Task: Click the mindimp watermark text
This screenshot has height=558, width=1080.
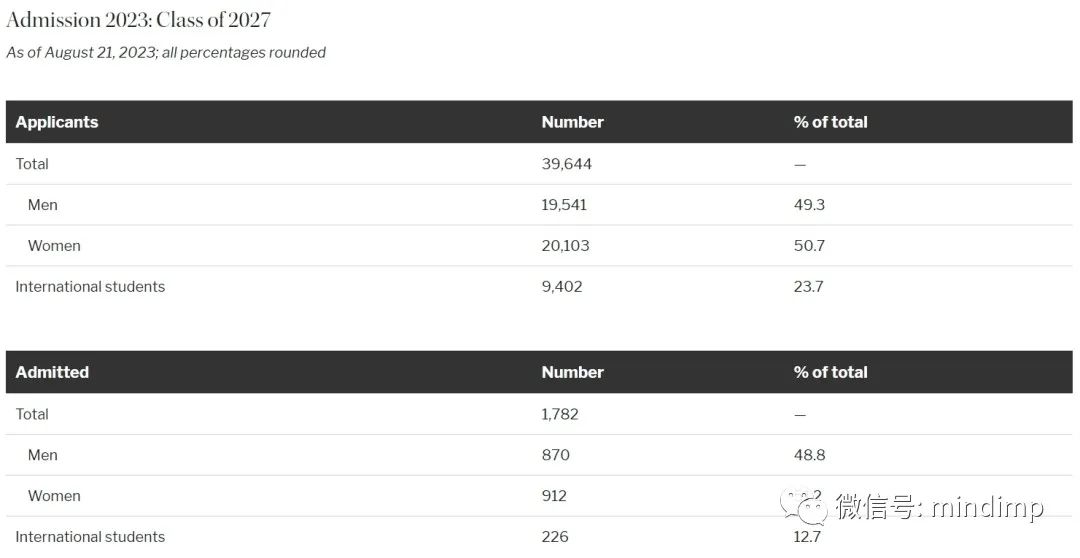Action: coord(987,507)
